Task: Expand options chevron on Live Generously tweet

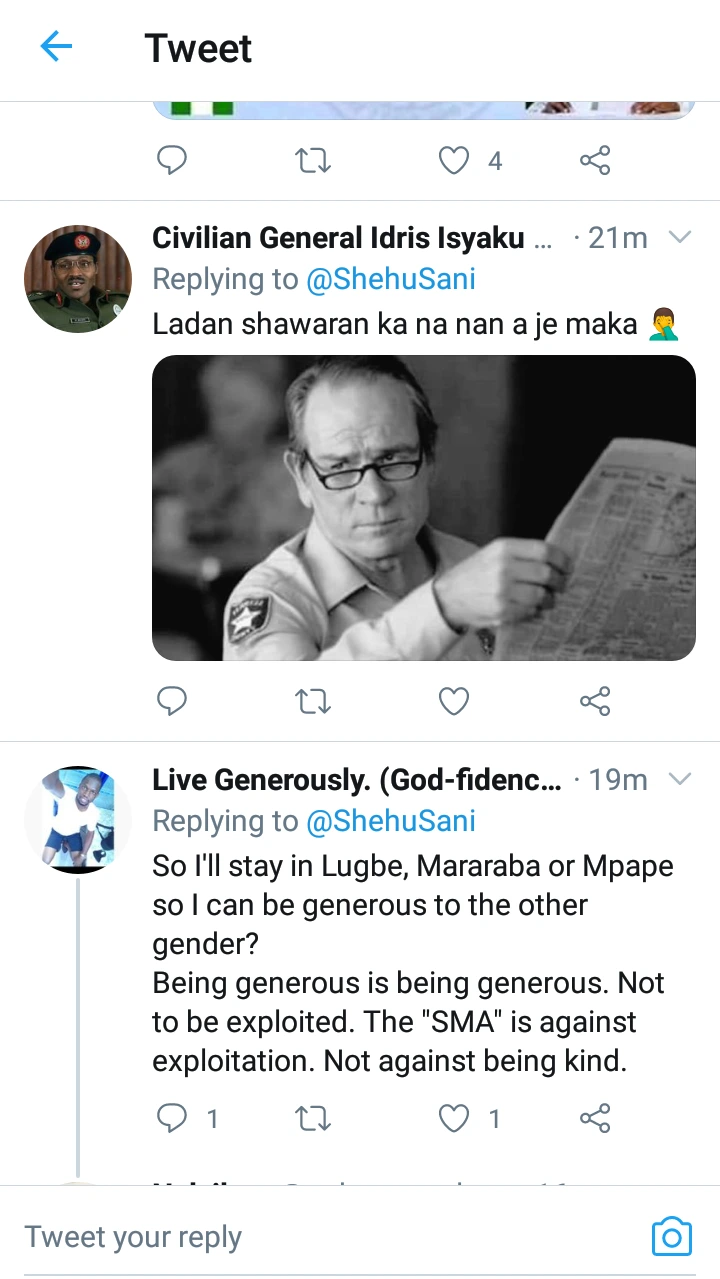Action: click(x=680, y=779)
